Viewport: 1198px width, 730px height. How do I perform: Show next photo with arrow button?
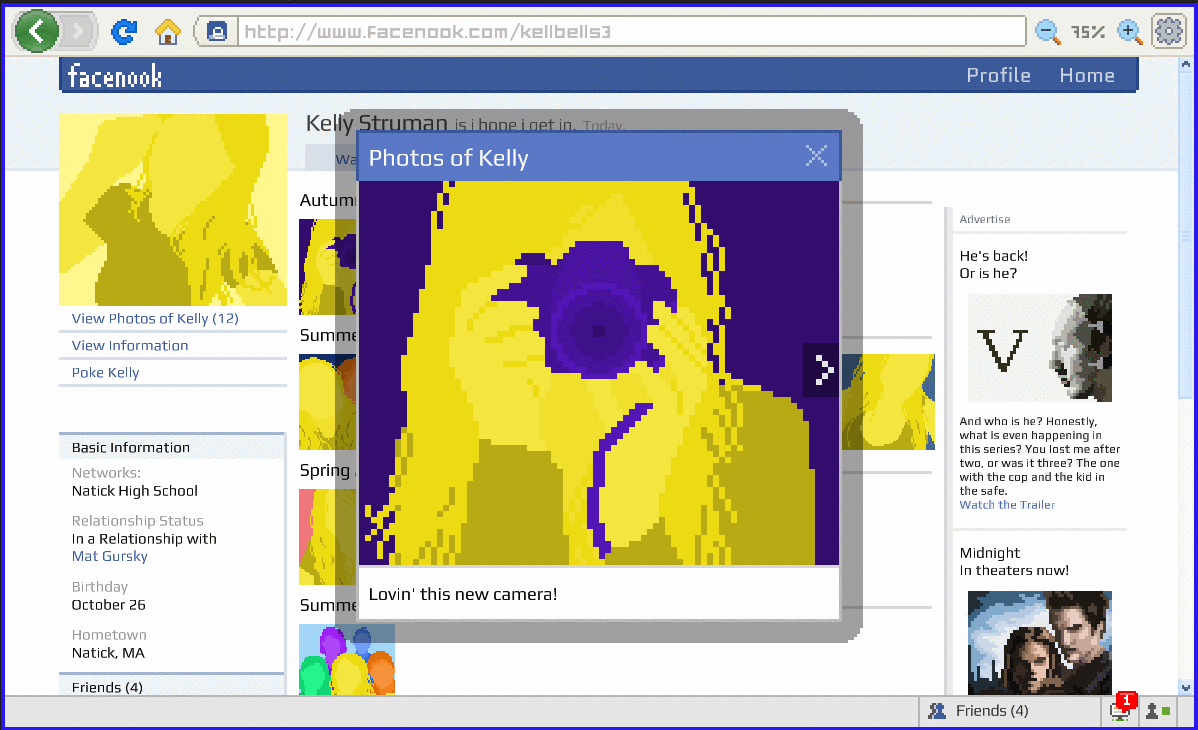[x=821, y=370]
